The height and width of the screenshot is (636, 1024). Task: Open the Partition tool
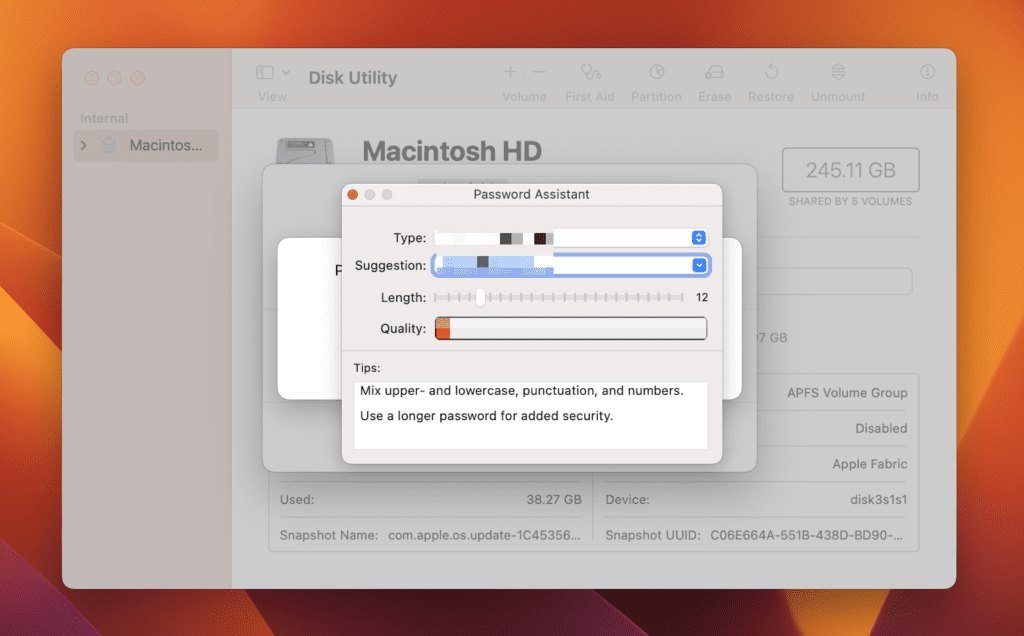656,72
